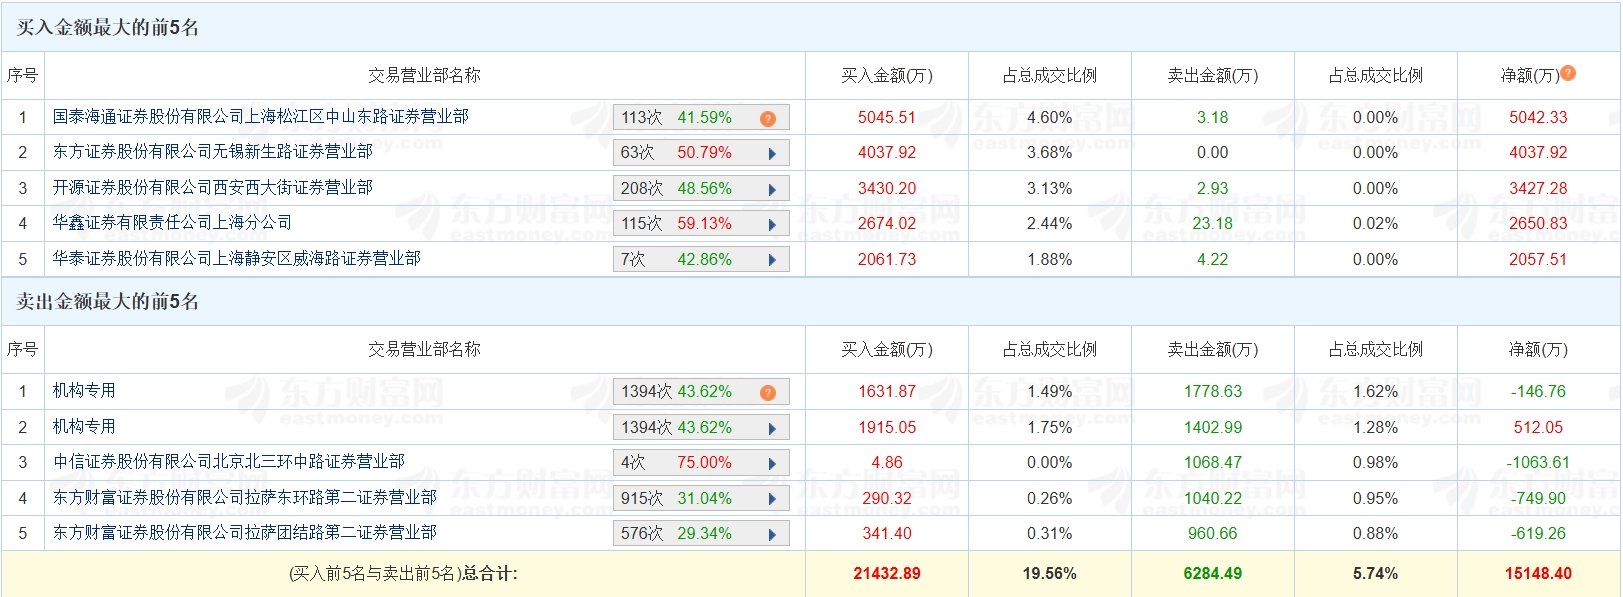Click 63次 50.79% stats box
This screenshot has width=1623, height=597.
click(x=701, y=153)
